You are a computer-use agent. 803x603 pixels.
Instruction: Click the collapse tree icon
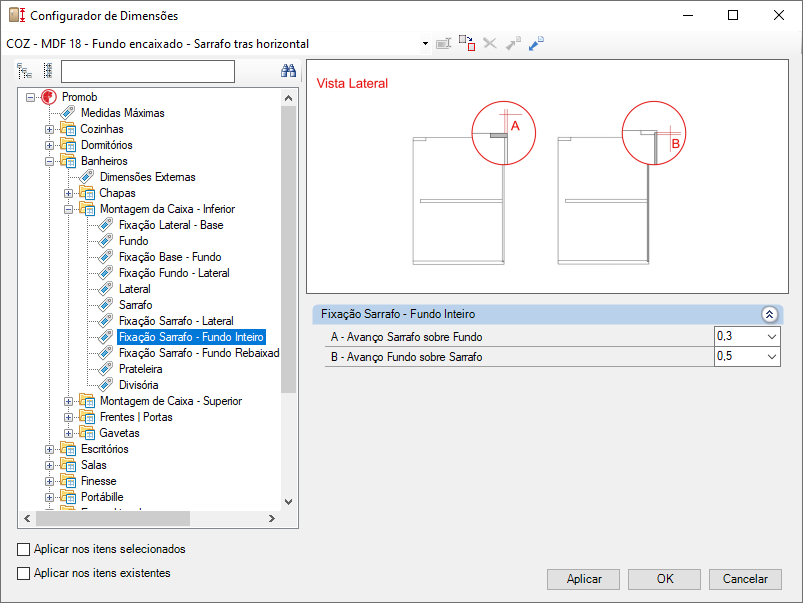pos(48,71)
